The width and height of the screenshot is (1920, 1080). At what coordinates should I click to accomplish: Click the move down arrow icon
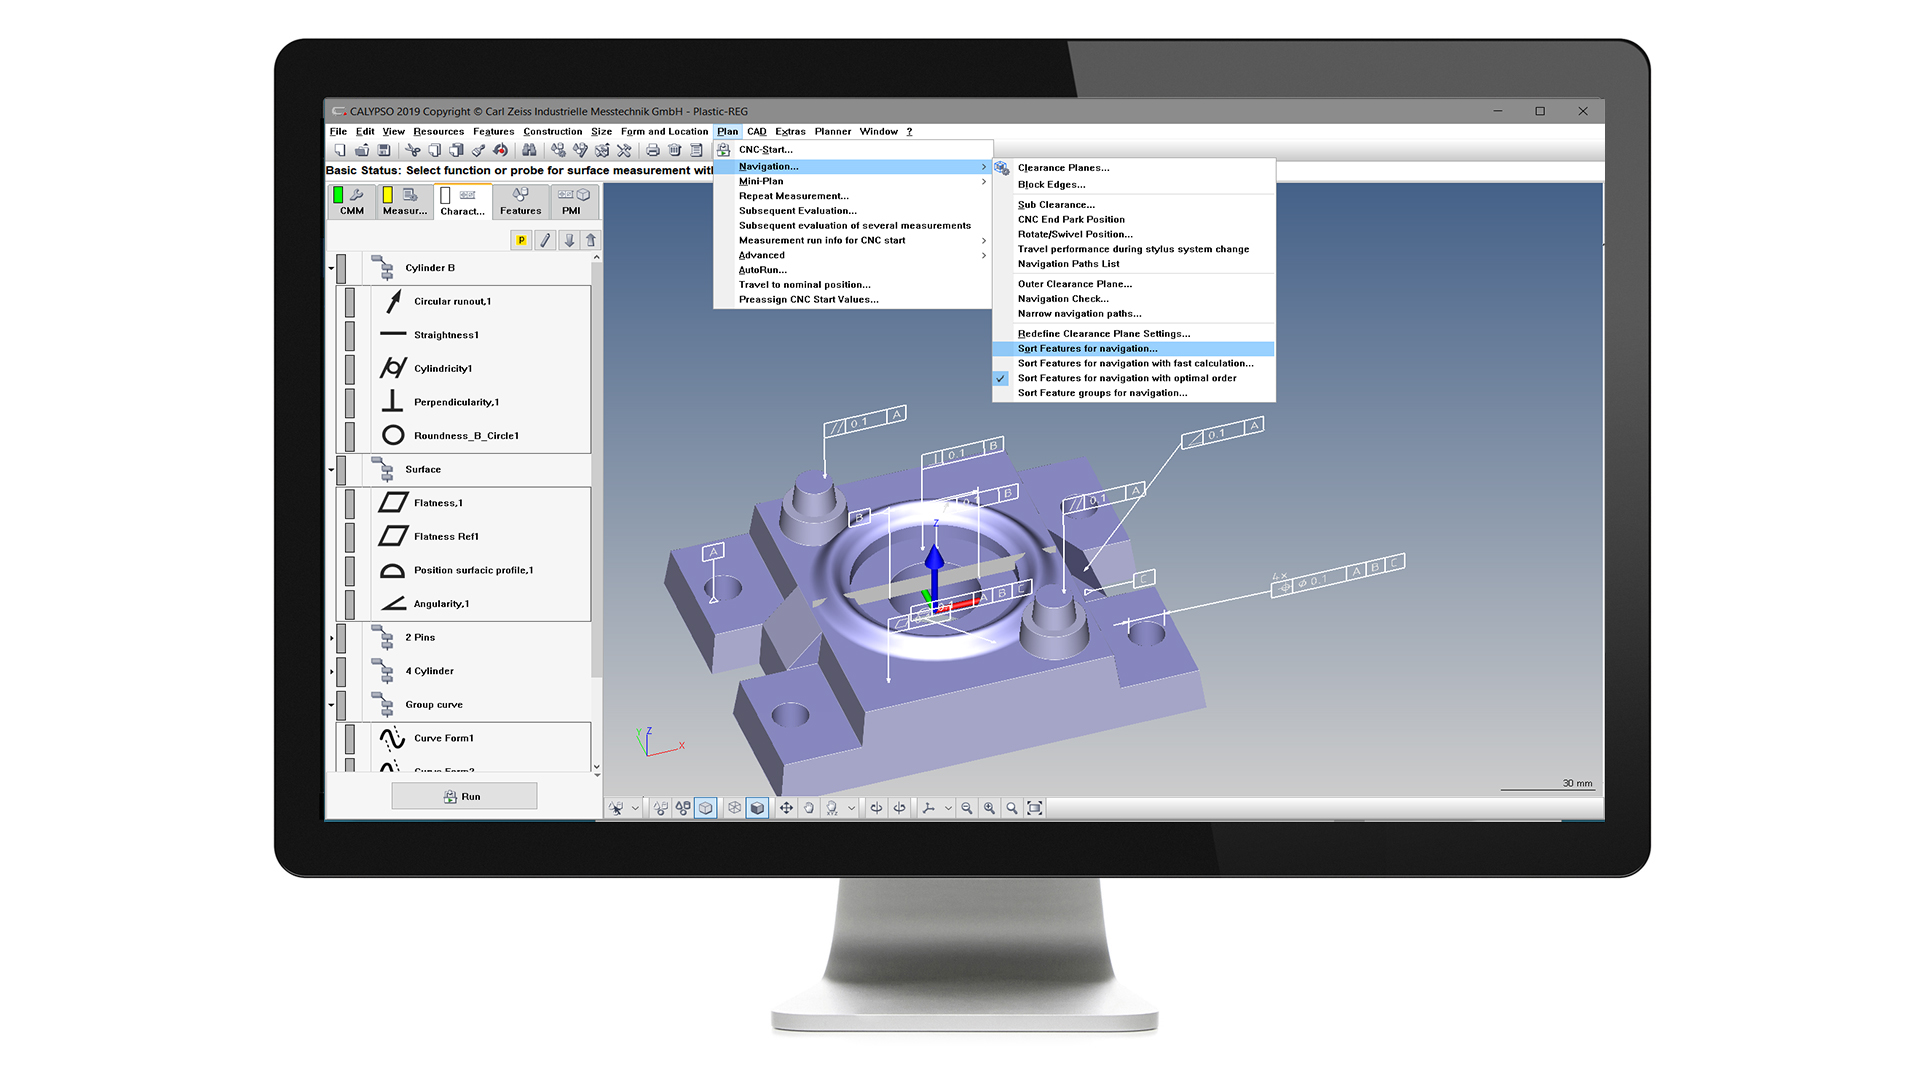click(569, 240)
